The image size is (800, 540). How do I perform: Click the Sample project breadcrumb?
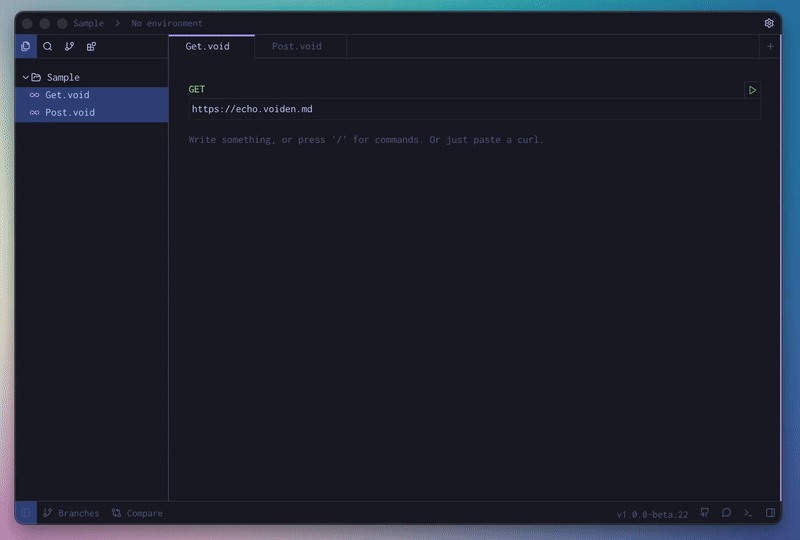click(88, 23)
